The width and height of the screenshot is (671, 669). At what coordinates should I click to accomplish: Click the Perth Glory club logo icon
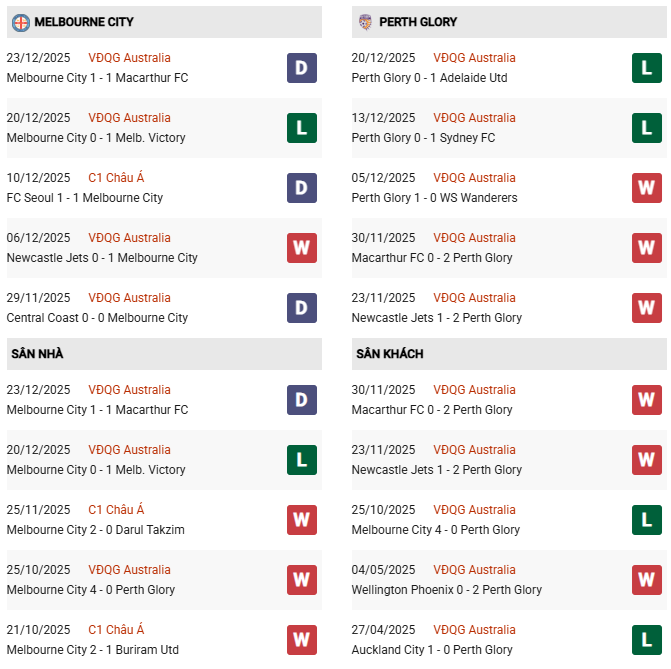(x=366, y=22)
